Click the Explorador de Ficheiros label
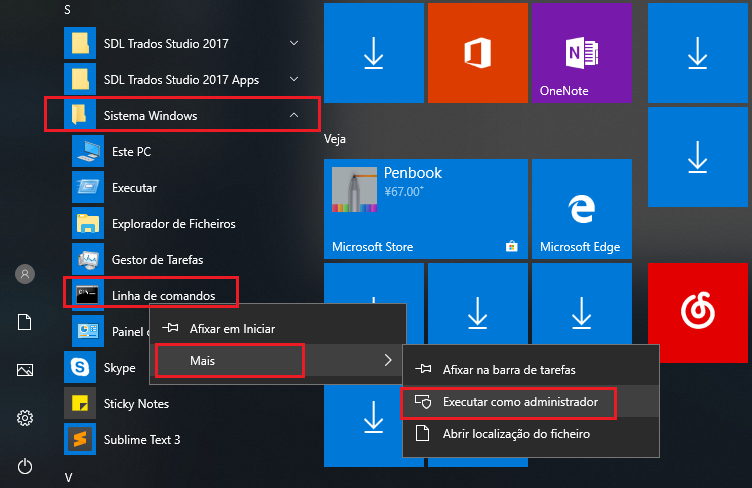 pos(174,224)
